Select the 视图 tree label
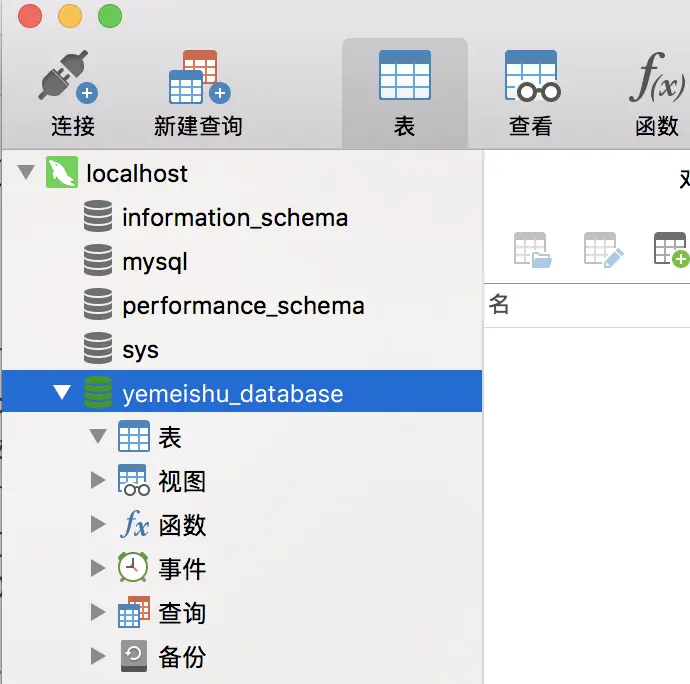 point(182,481)
